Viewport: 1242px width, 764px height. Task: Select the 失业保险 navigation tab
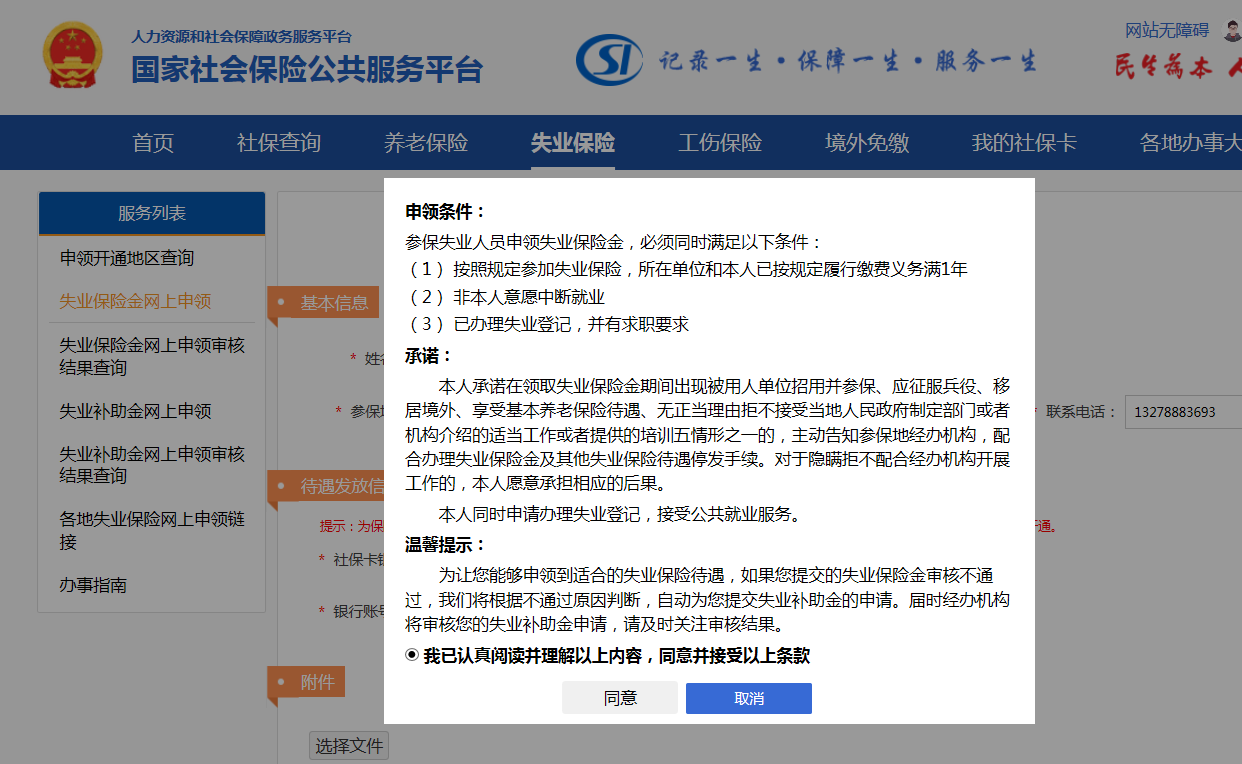[x=573, y=143]
